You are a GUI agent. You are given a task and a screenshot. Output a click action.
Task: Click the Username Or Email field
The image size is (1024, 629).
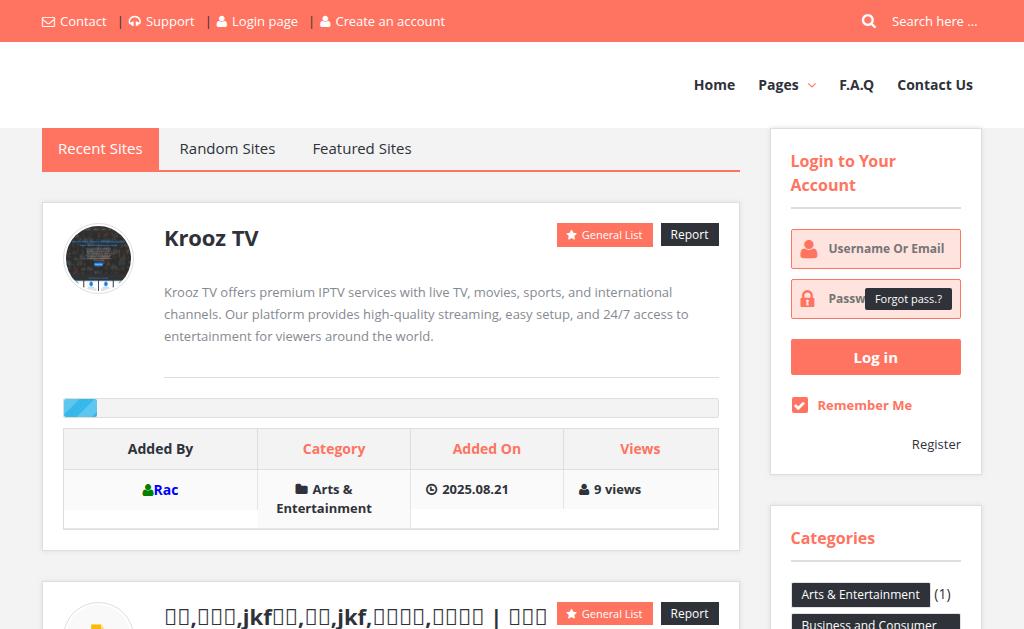point(876,249)
